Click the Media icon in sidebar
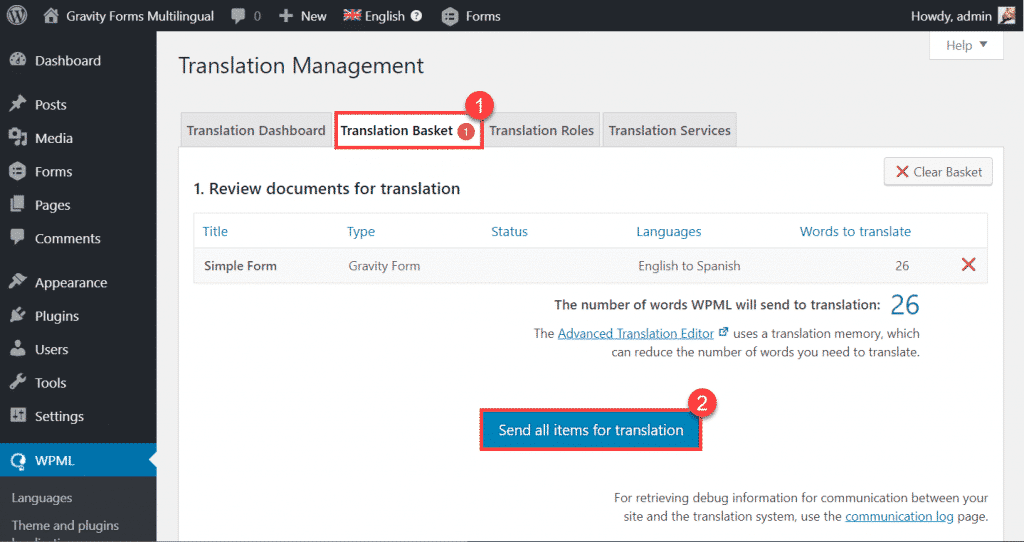This screenshot has height=542, width=1024. [18, 137]
